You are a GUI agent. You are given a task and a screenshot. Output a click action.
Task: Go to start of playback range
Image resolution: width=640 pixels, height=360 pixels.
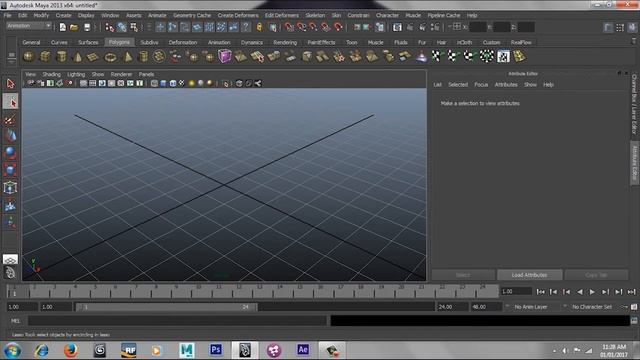click(x=540, y=292)
